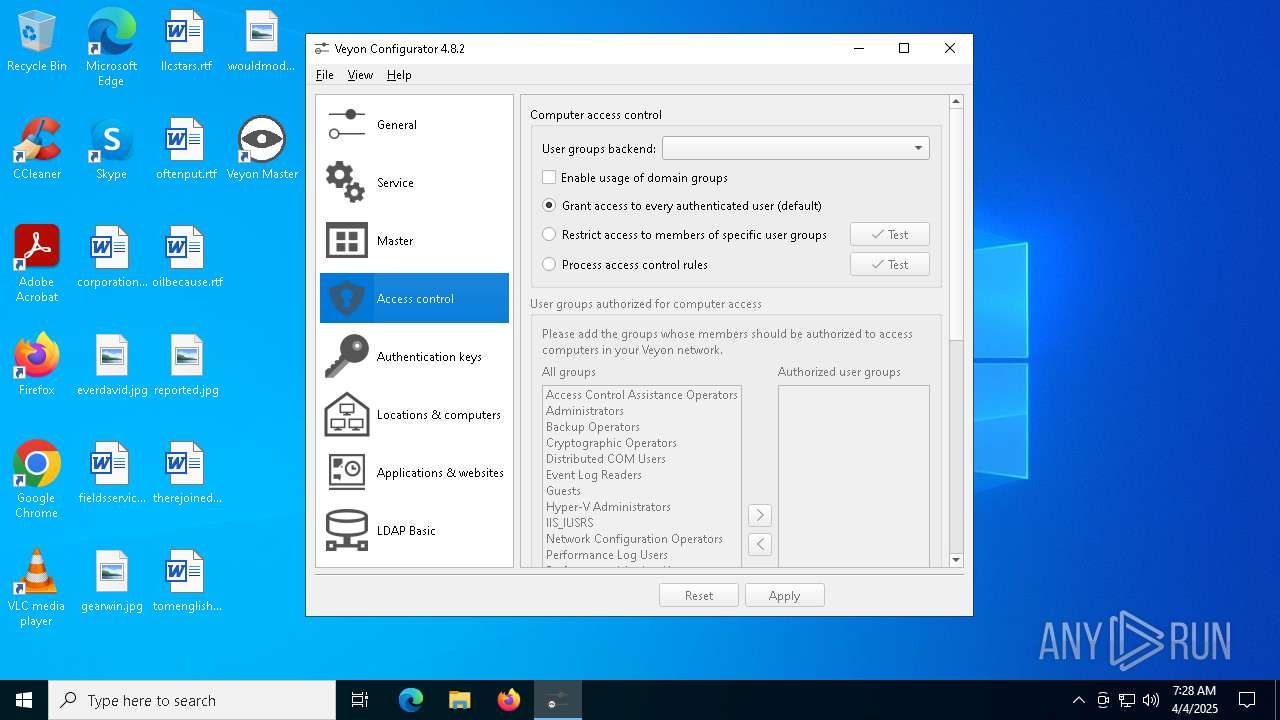Enable usage of domain groups
The height and width of the screenshot is (720, 1280).
pyautogui.click(x=635, y=178)
